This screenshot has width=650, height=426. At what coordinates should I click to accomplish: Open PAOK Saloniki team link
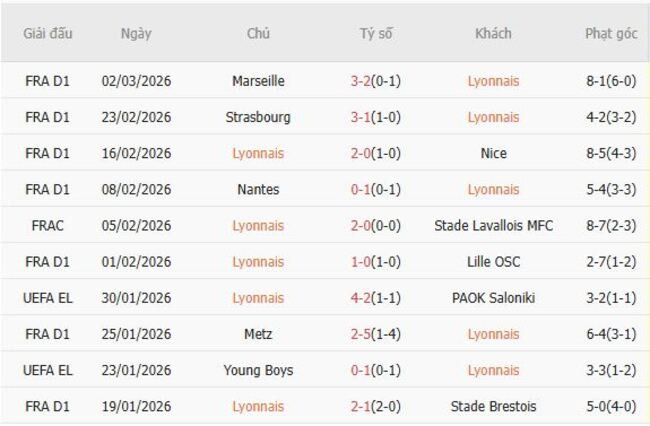(x=493, y=298)
